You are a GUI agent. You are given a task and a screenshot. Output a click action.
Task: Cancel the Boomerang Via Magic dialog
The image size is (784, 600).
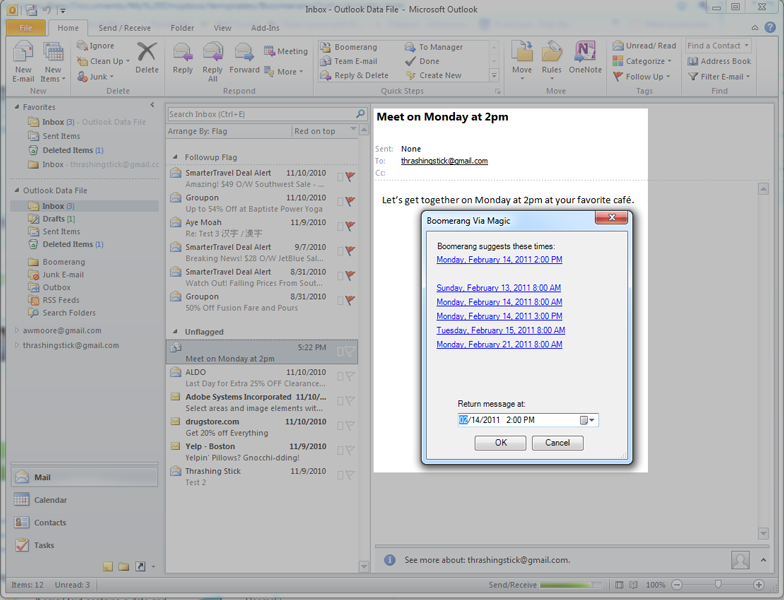click(558, 443)
